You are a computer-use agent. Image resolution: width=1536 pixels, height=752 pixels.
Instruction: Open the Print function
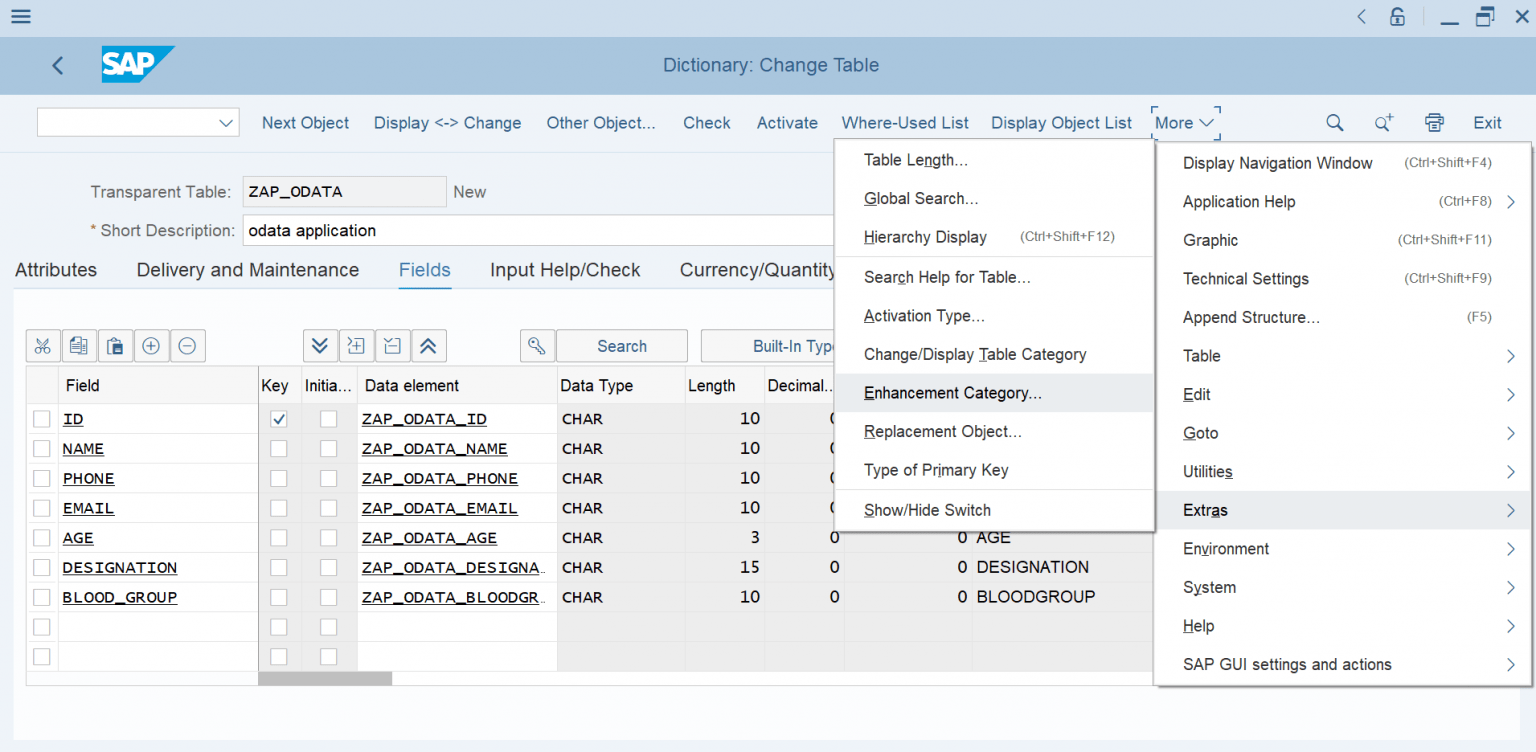click(x=1434, y=122)
